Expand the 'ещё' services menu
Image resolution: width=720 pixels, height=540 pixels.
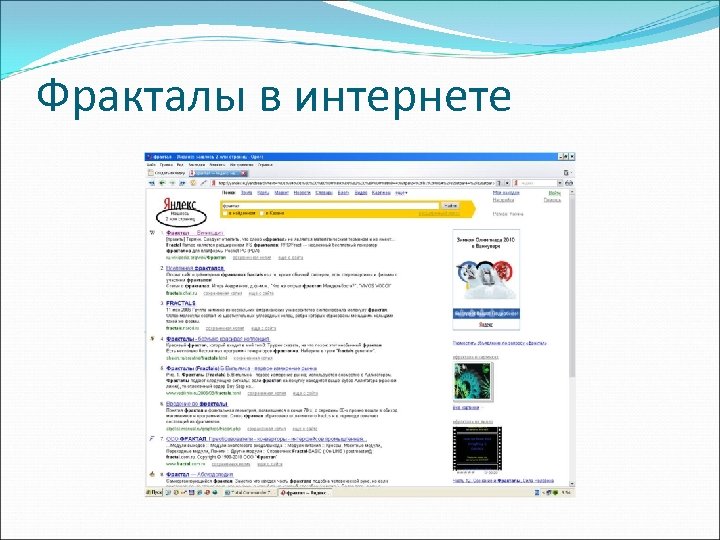point(401,193)
